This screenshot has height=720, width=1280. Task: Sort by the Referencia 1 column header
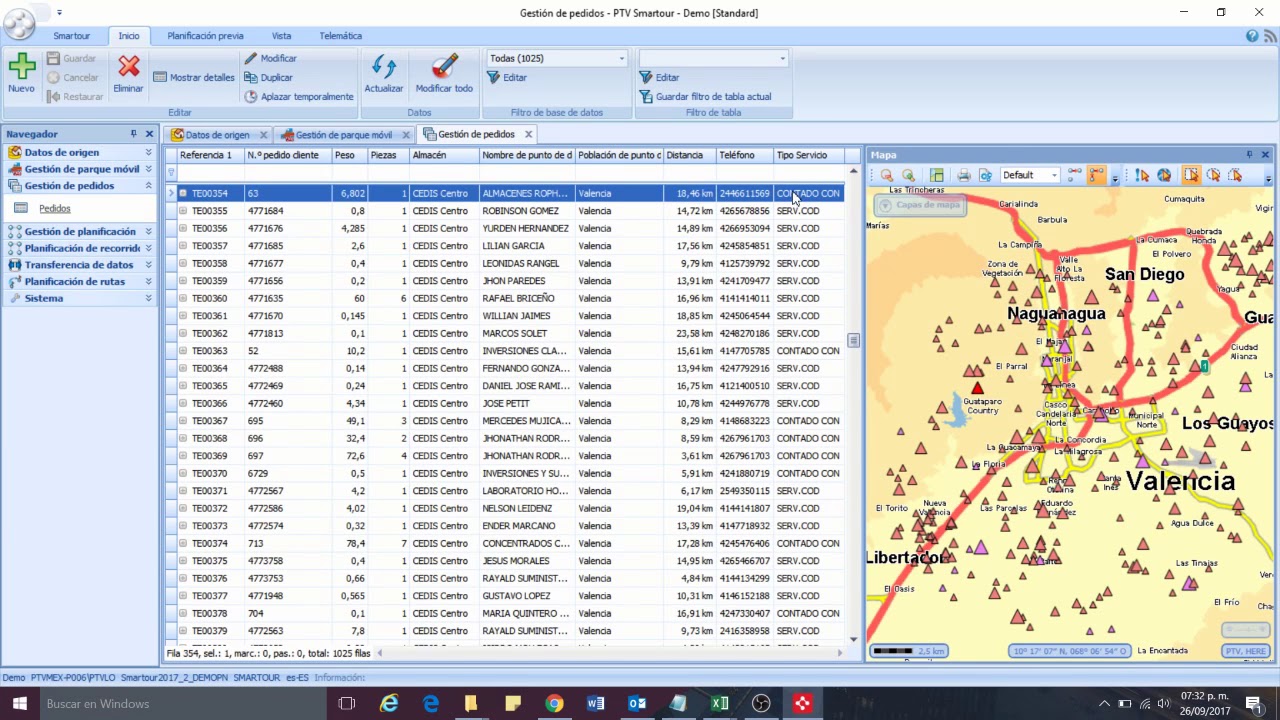[x=210, y=155]
